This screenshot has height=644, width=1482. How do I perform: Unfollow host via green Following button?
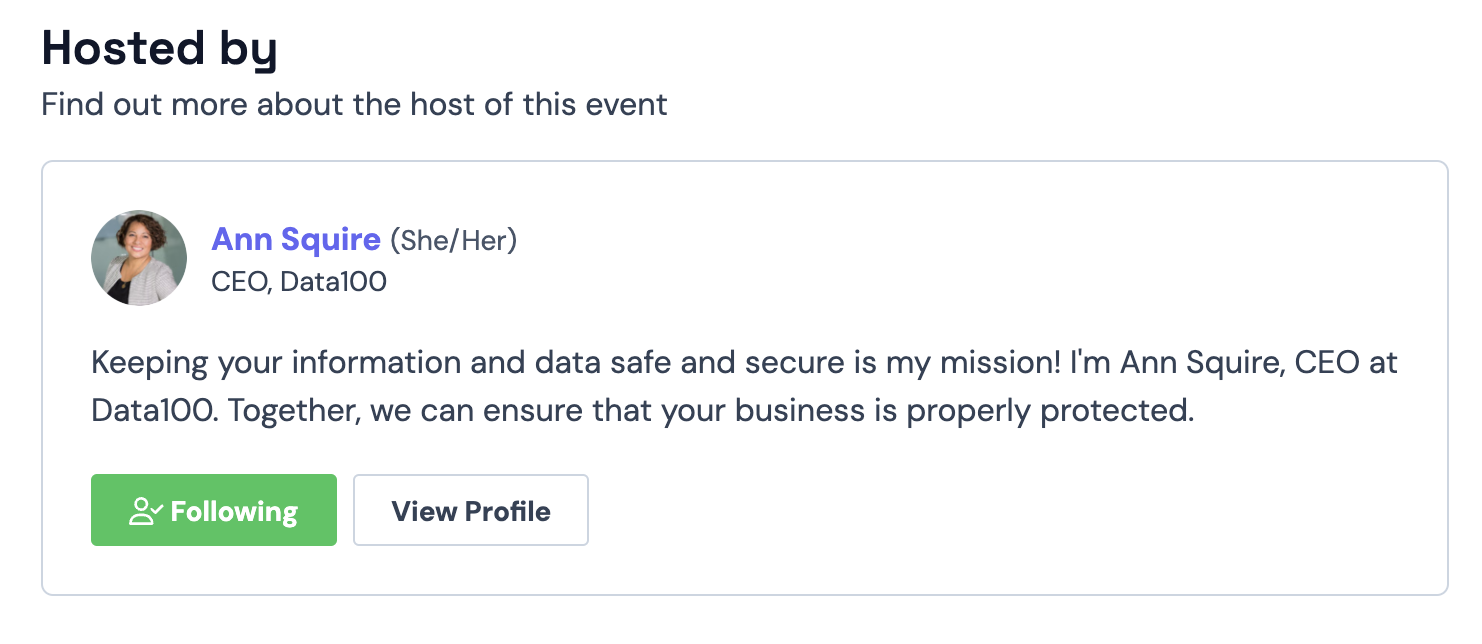tap(214, 510)
